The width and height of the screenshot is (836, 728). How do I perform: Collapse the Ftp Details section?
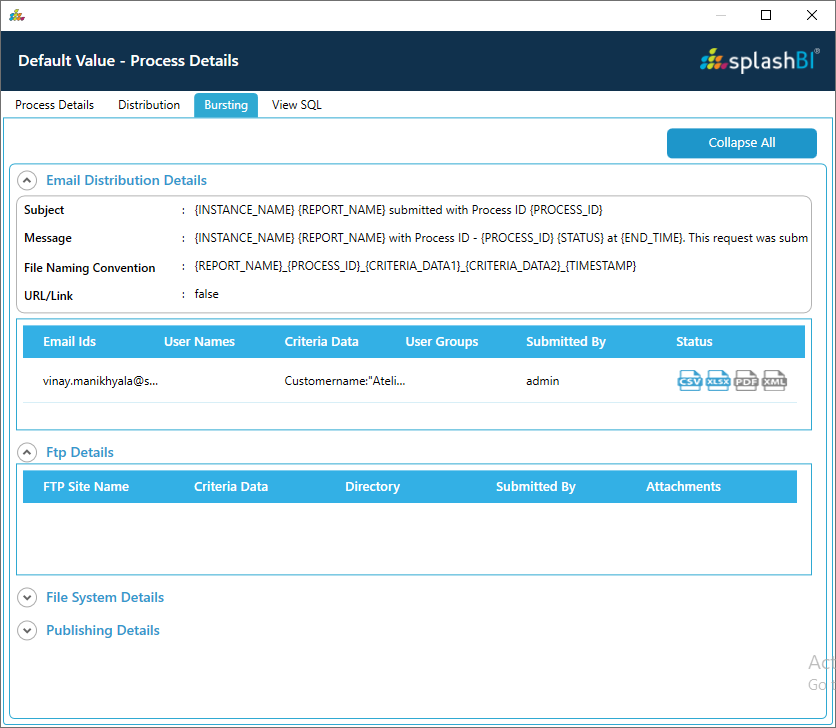pyautogui.click(x=27, y=453)
